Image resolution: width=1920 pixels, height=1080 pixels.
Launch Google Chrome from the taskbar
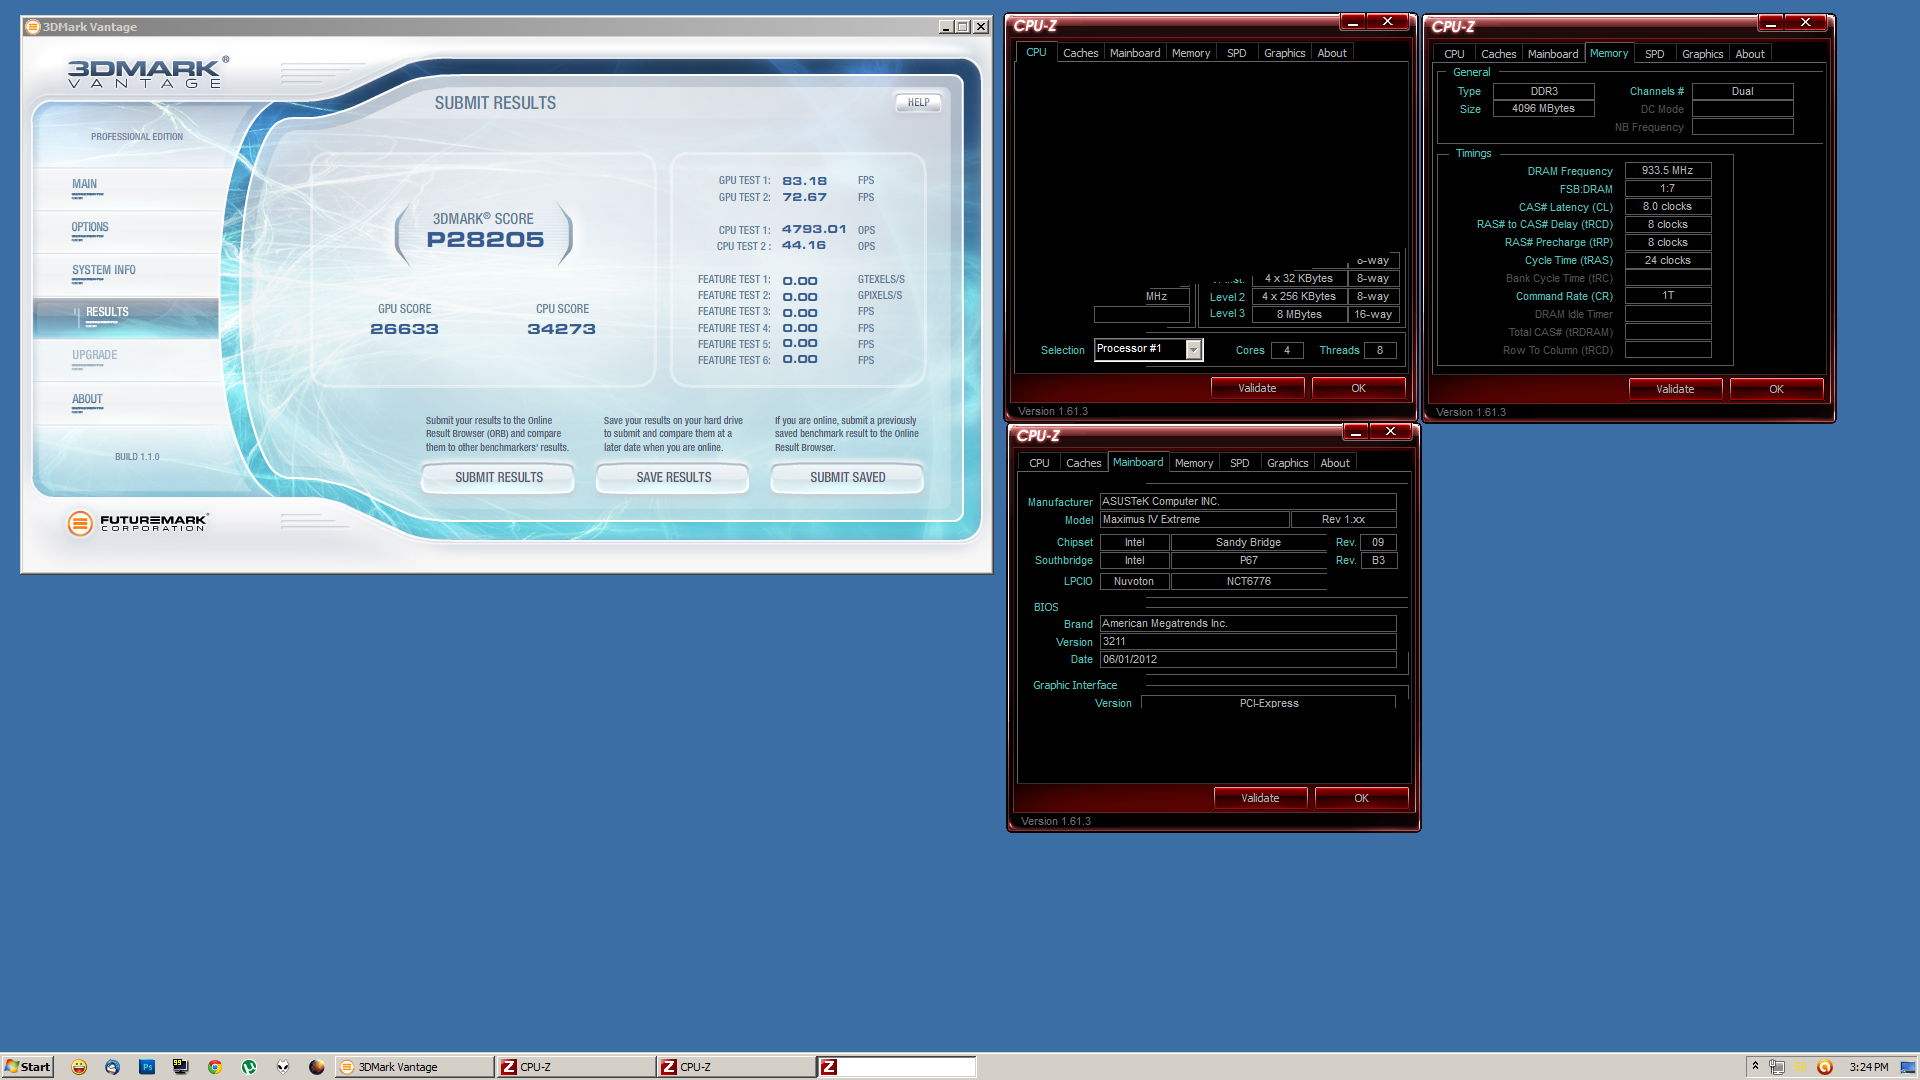(214, 1067)
